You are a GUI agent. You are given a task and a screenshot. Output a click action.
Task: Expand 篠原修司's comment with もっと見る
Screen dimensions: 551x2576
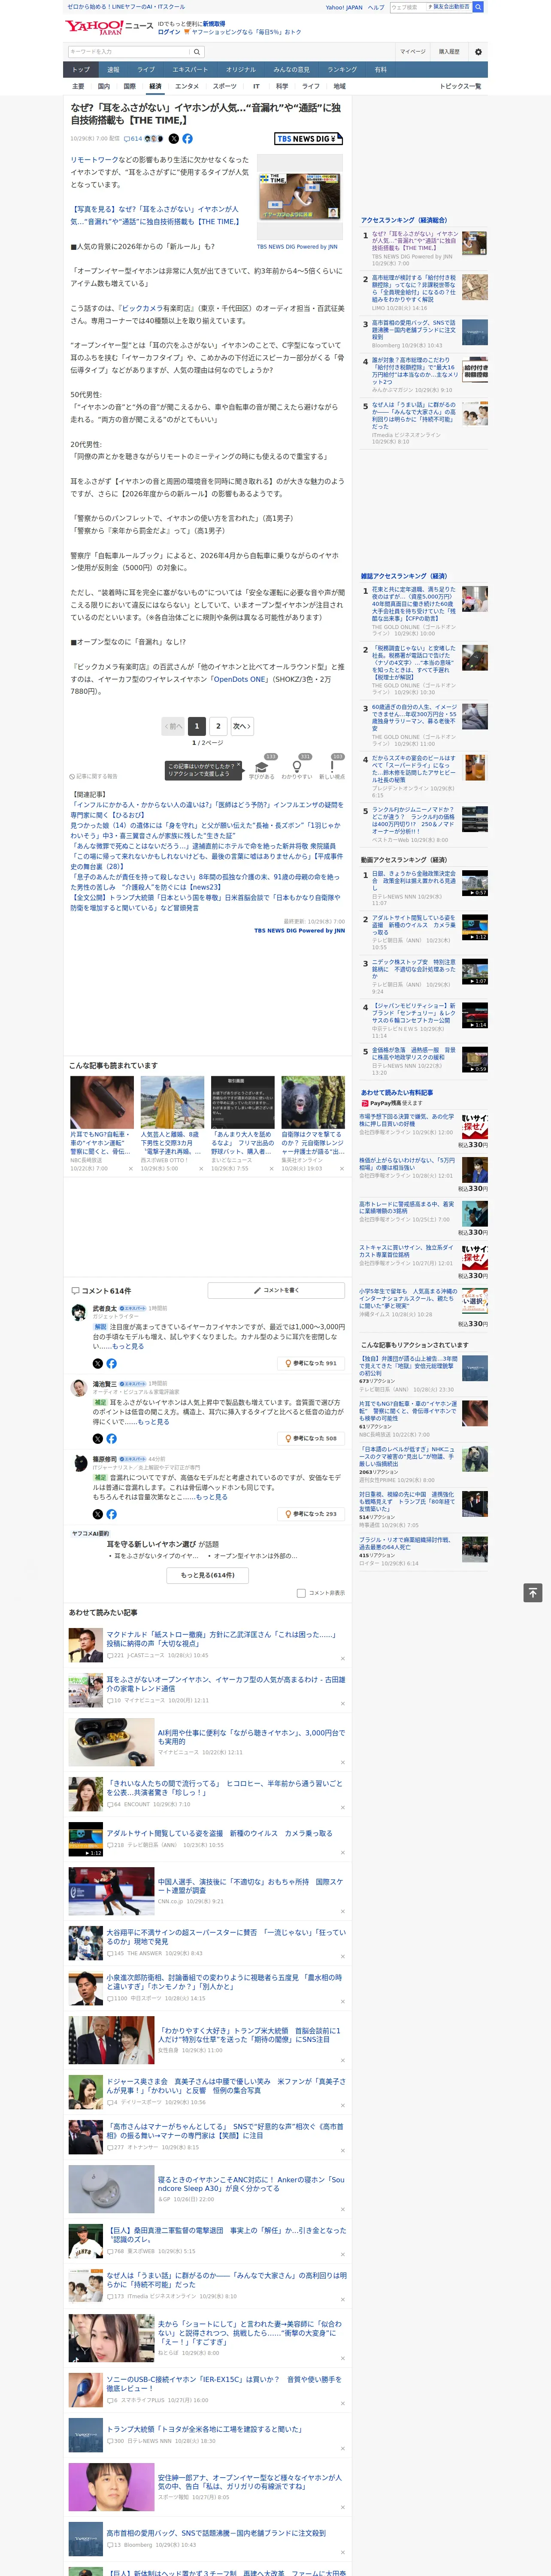click(211, 1497)
